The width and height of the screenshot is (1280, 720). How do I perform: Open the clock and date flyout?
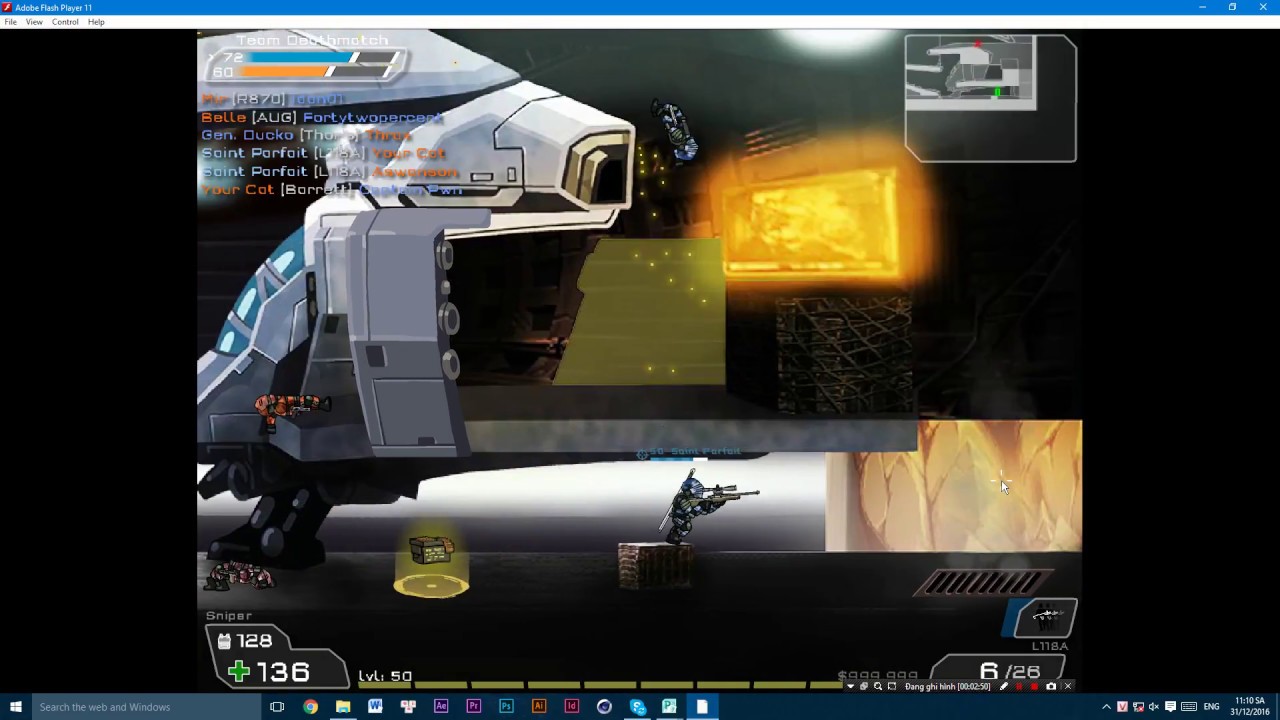pos(1250,707)
